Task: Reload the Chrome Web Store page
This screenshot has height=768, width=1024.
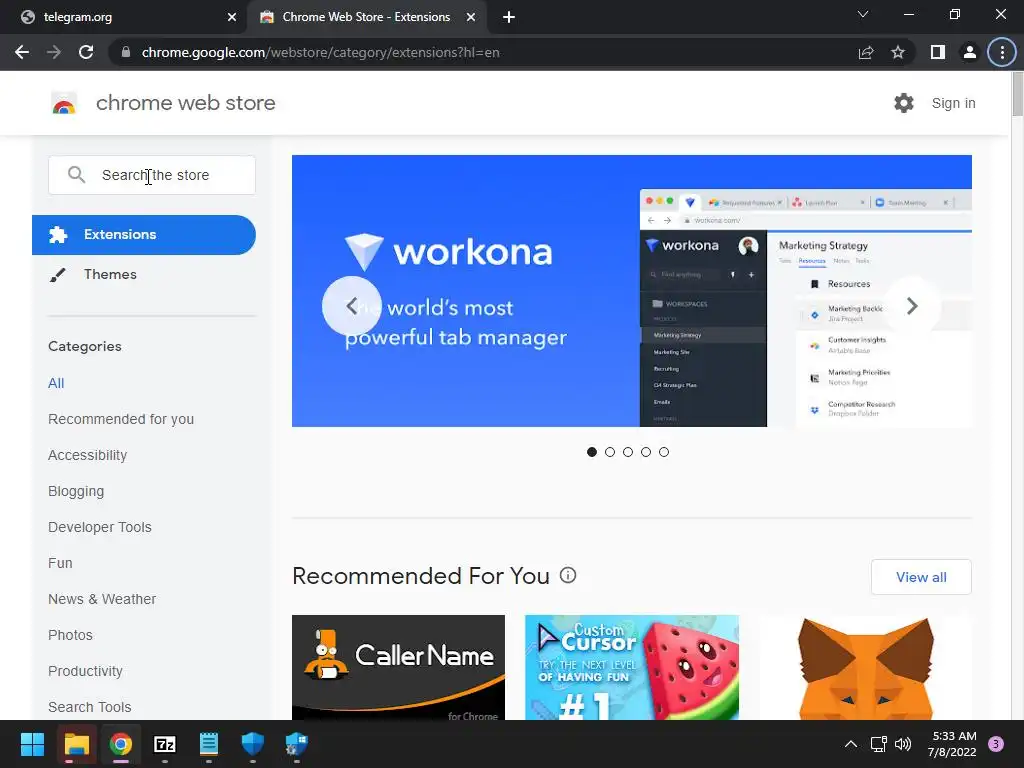Action: 86,52
